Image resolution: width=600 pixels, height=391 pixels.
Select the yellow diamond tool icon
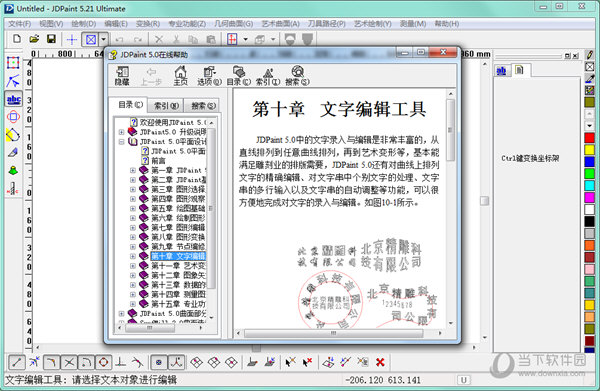[13, 135]
